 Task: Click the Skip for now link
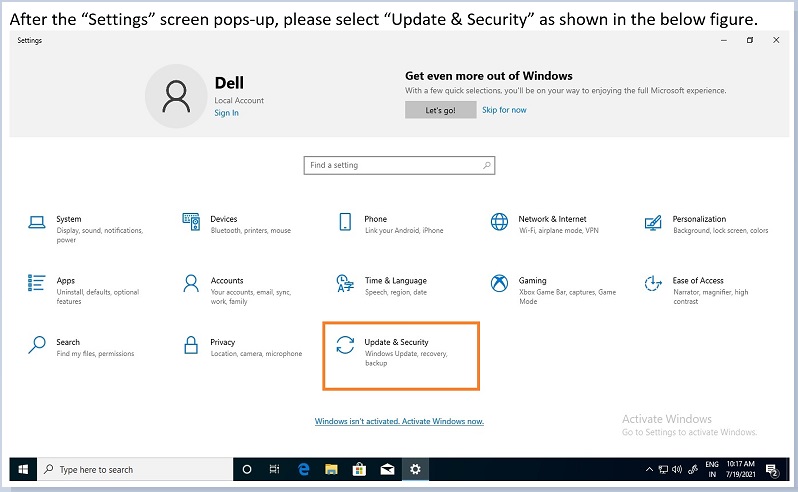(x=504, y=110)
